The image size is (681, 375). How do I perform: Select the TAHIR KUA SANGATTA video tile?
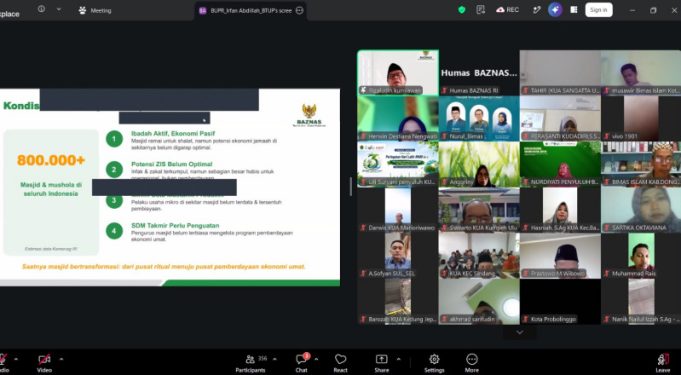coord(560,73)
